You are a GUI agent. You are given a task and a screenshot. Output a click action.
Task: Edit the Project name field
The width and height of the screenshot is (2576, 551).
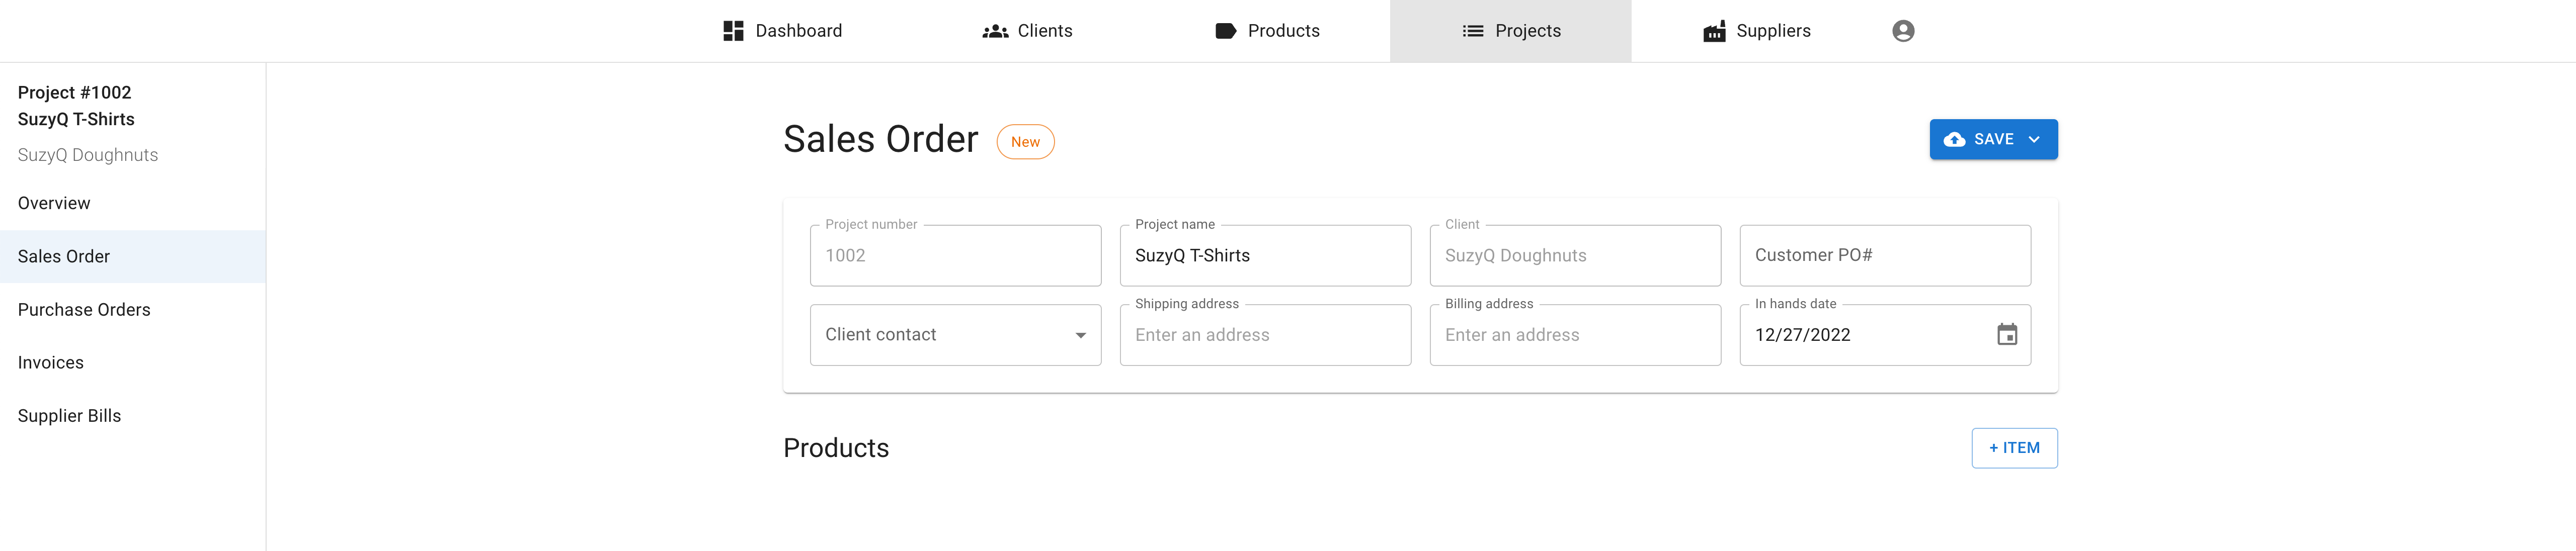coord(1264,256)
